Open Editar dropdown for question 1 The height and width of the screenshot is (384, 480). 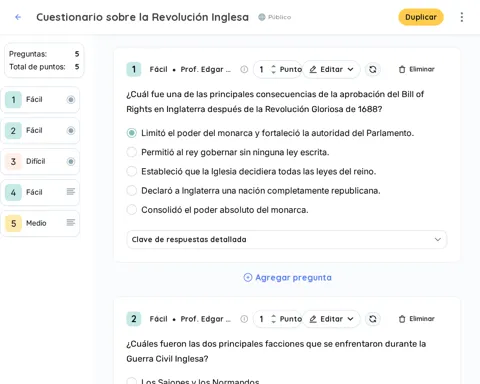coord(331,69)
